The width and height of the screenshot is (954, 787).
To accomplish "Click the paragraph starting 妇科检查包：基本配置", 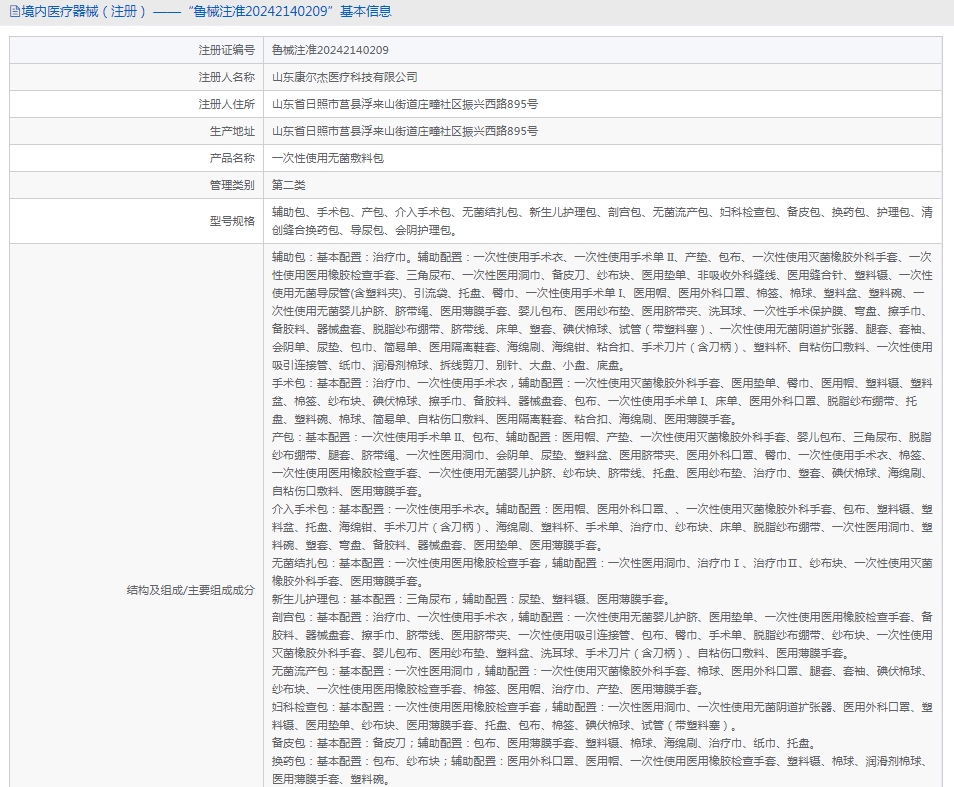I will pyautogui.click(x=602, y=716).
